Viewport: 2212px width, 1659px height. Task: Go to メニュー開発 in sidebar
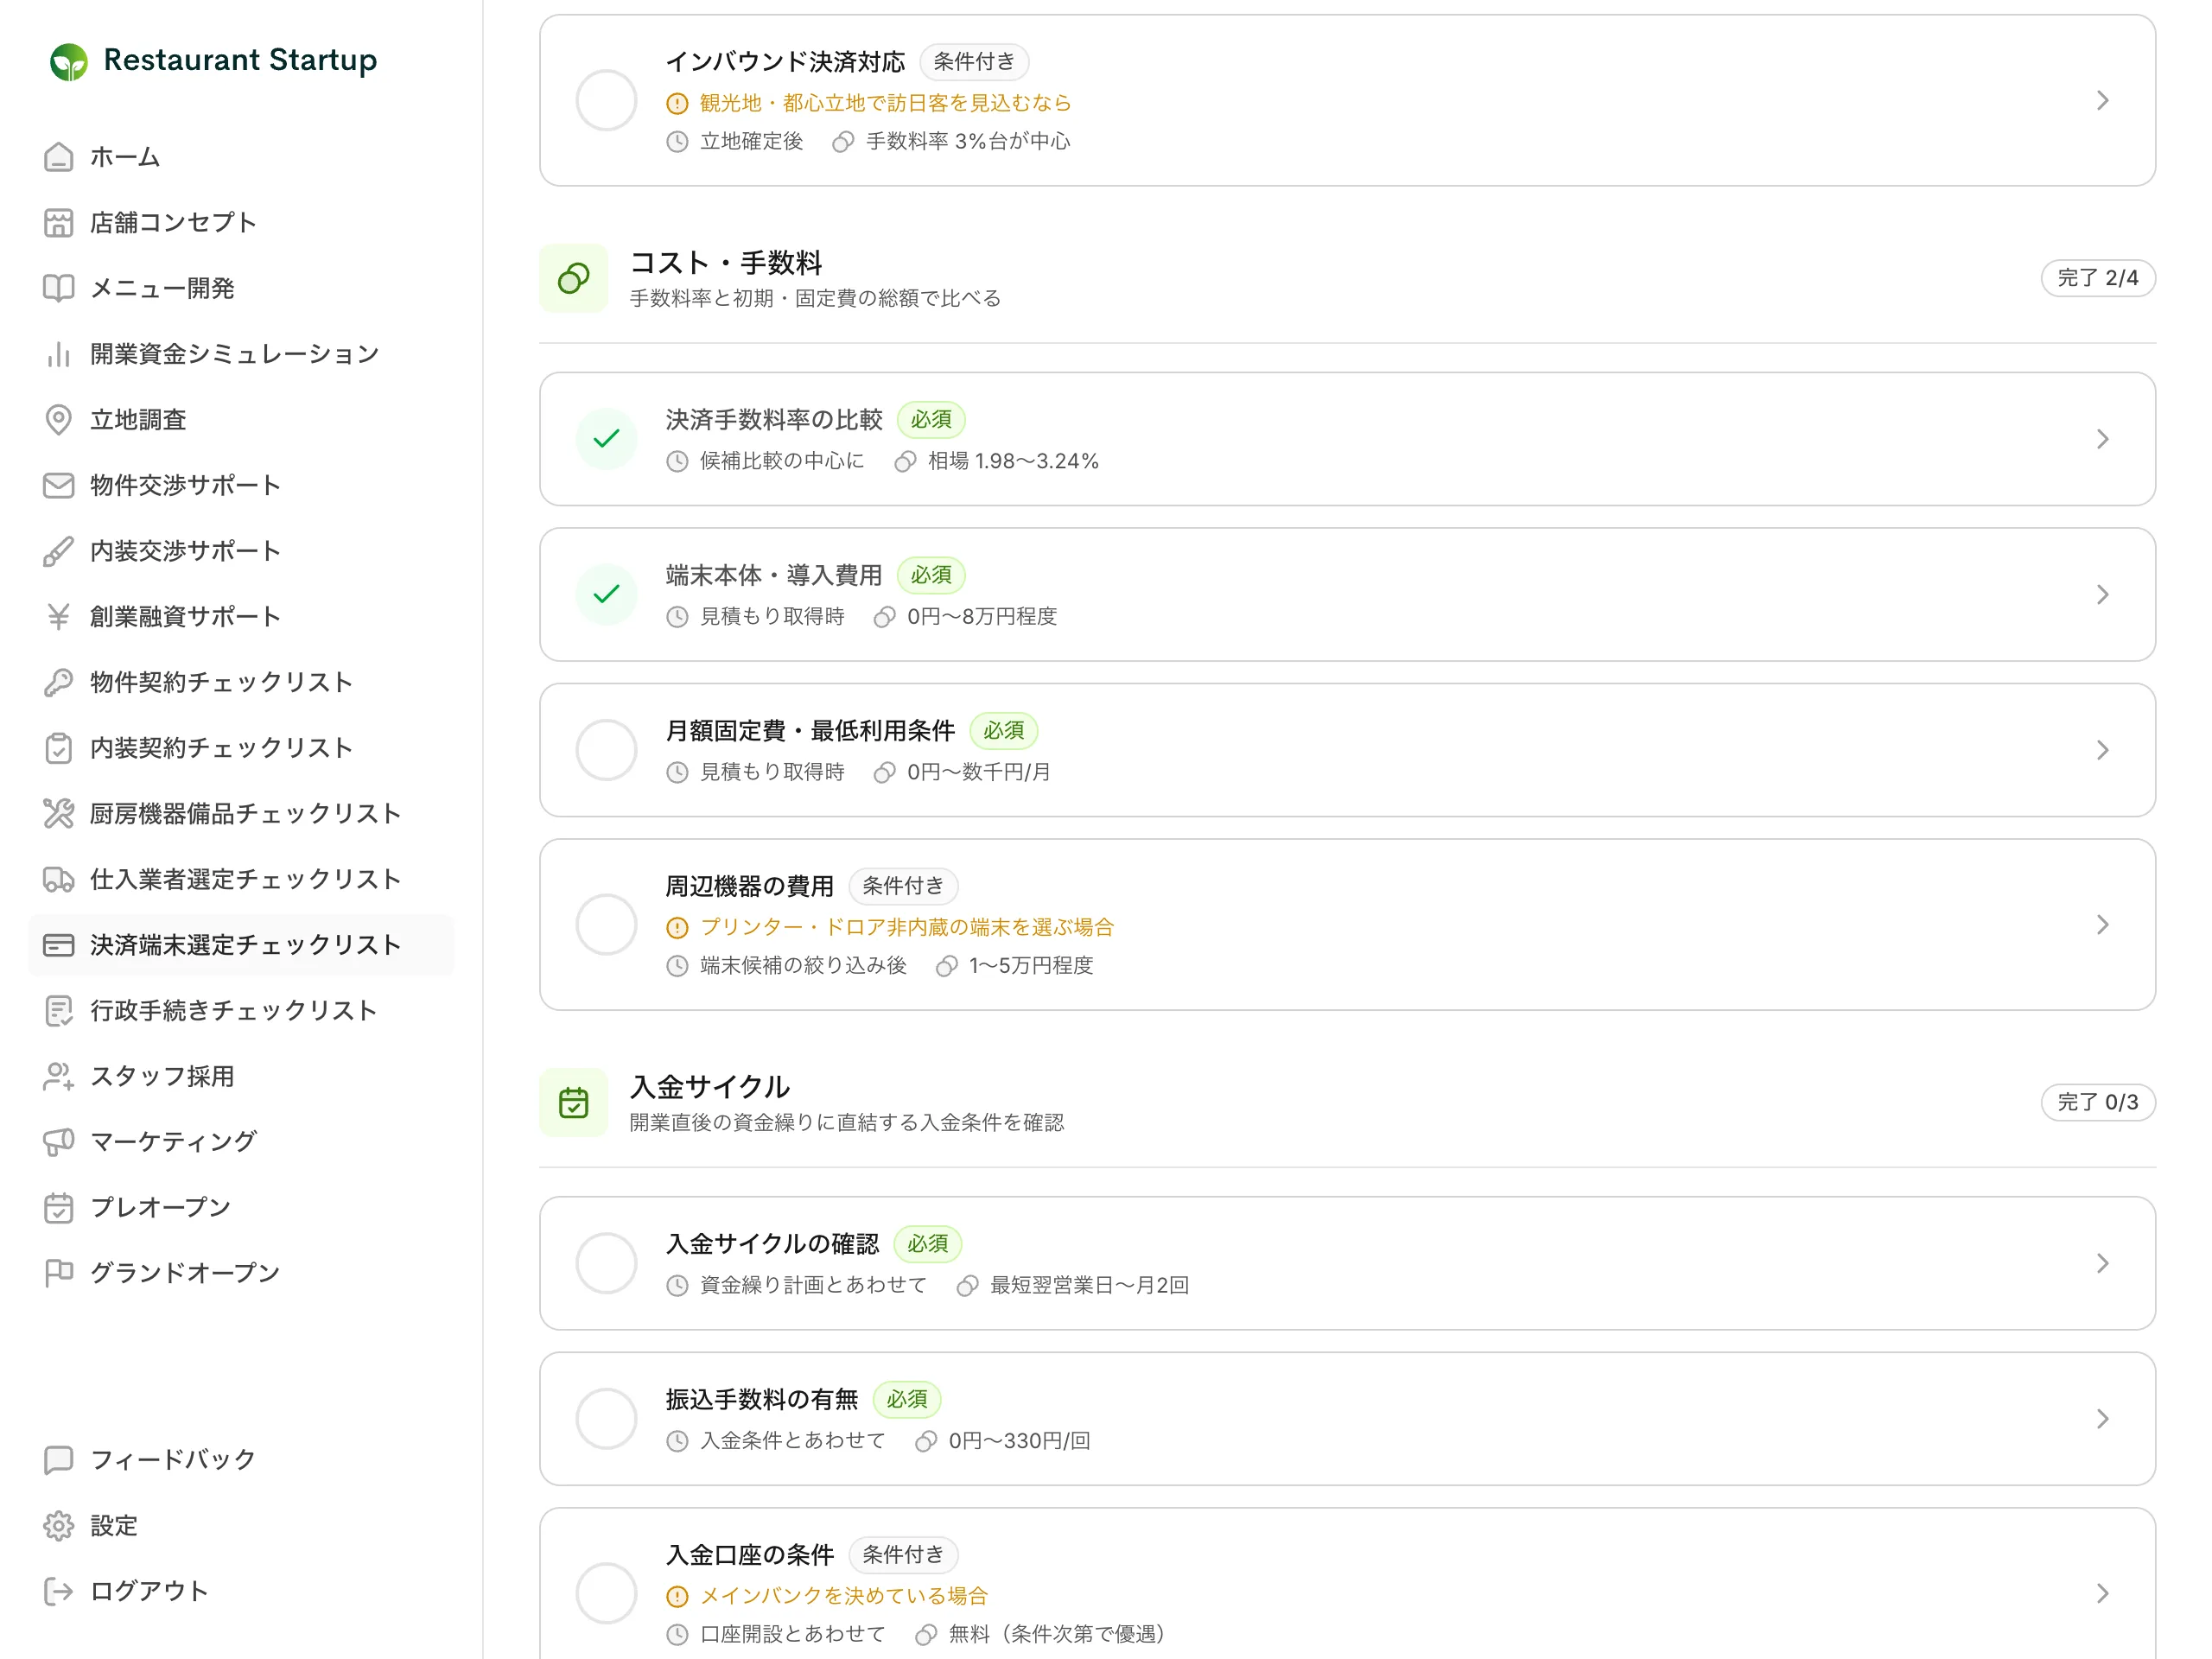[x=241, y=288]
